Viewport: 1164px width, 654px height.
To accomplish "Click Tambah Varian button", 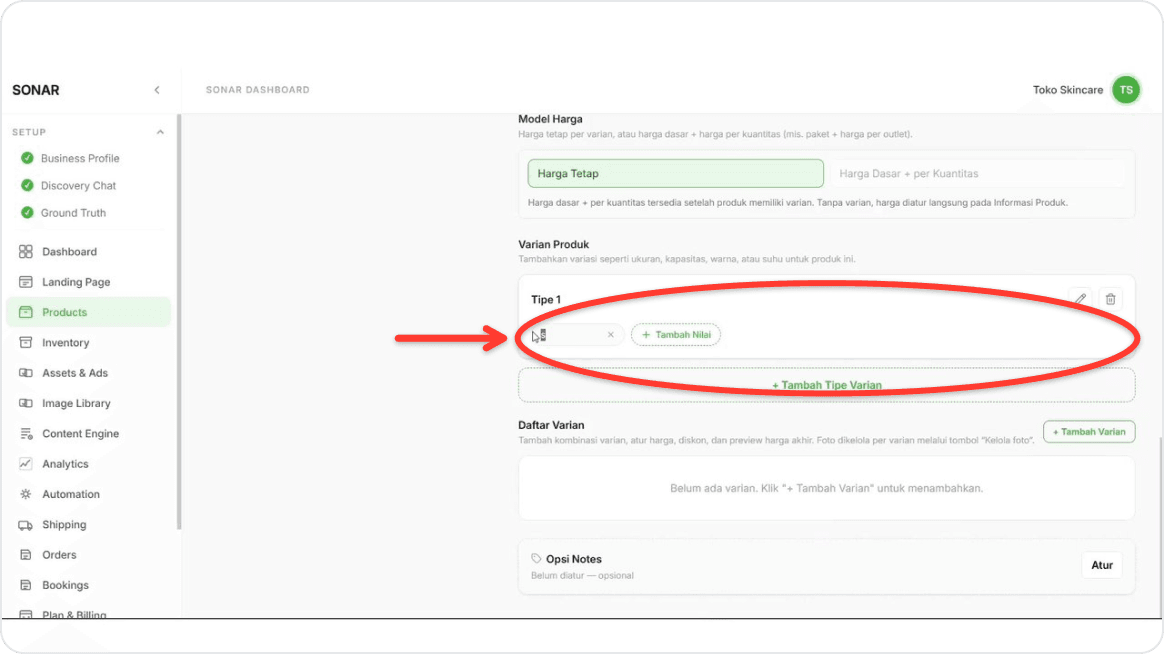I will pyautogui.click(x=1088, y=432).
